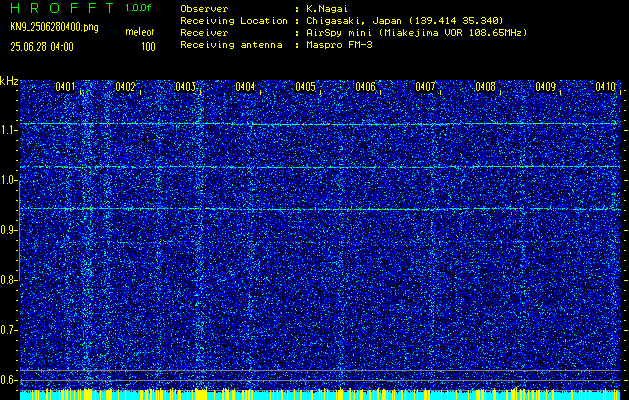Click the 0410 time marker
This screenshot has height=400, width=629.
tap(605, 87)
